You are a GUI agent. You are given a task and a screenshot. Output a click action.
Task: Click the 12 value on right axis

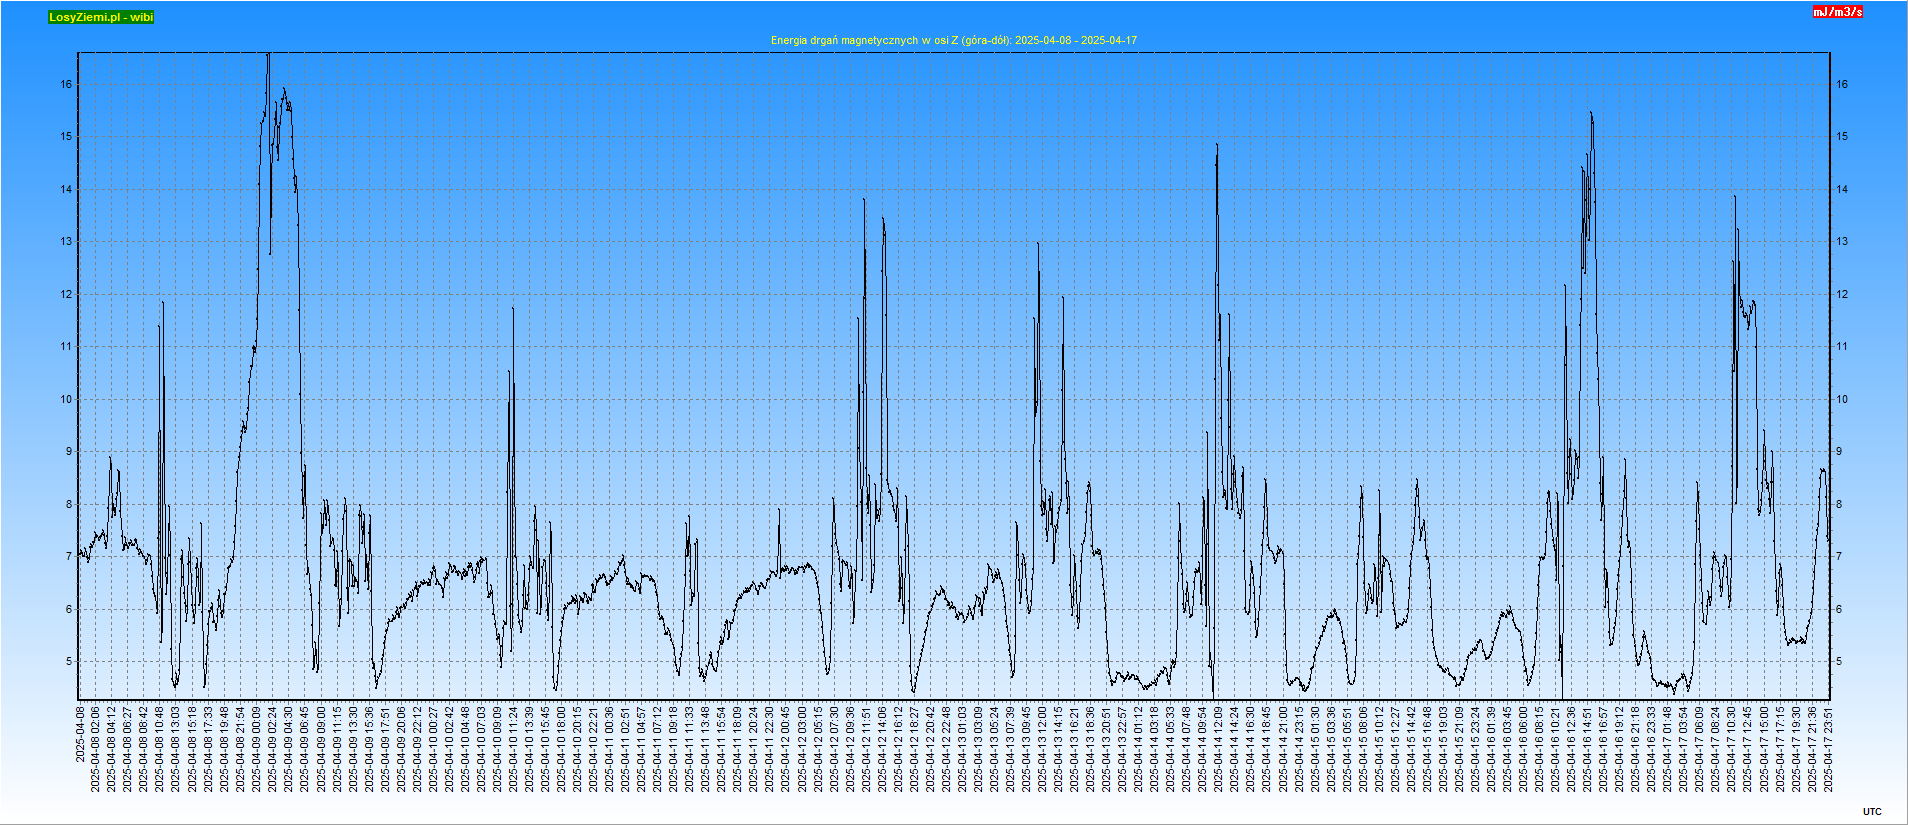[x=1841, y=295]
